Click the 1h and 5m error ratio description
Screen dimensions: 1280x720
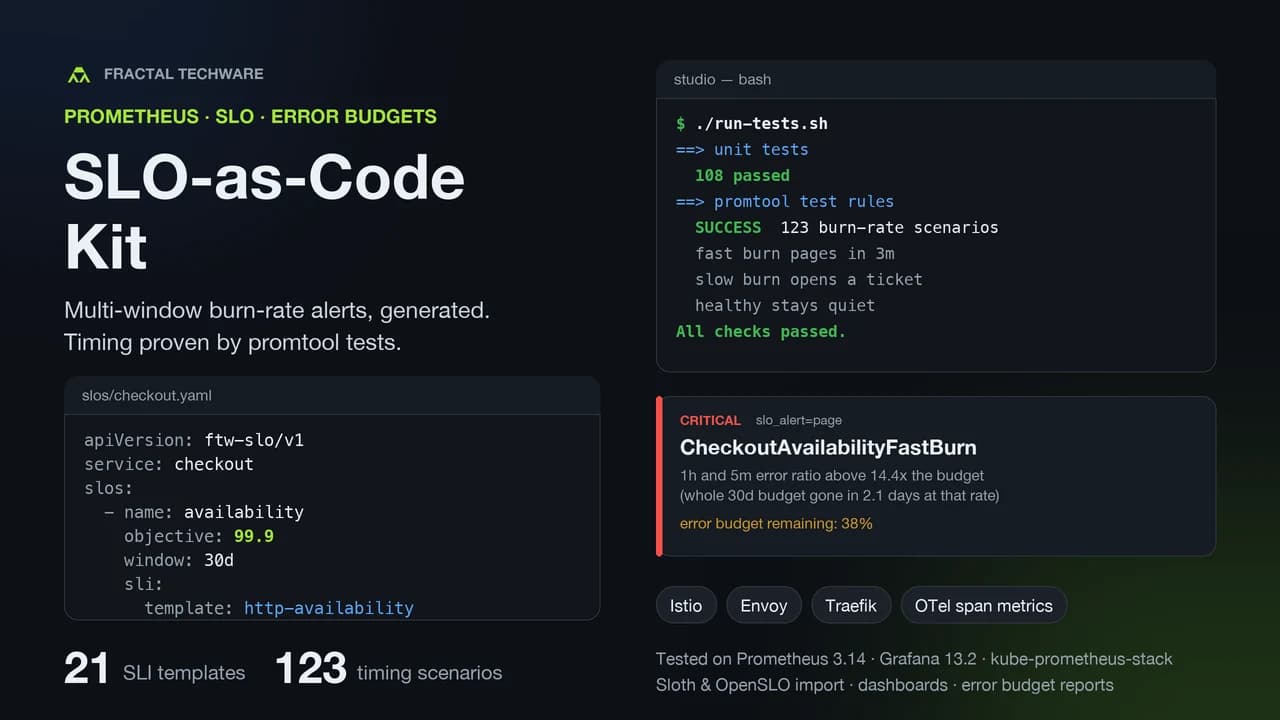point(832,475)
